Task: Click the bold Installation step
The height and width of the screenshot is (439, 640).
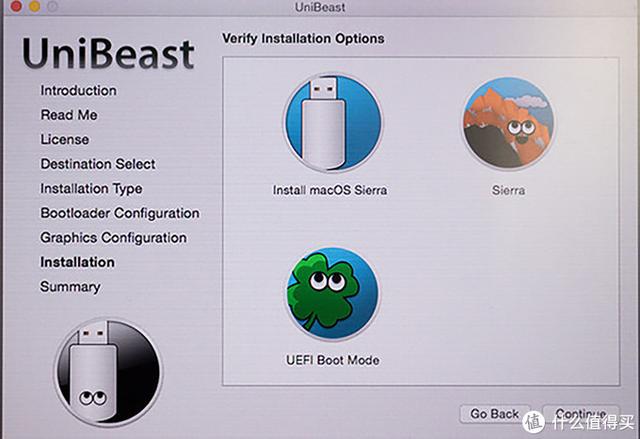Action: coord(77,262)
